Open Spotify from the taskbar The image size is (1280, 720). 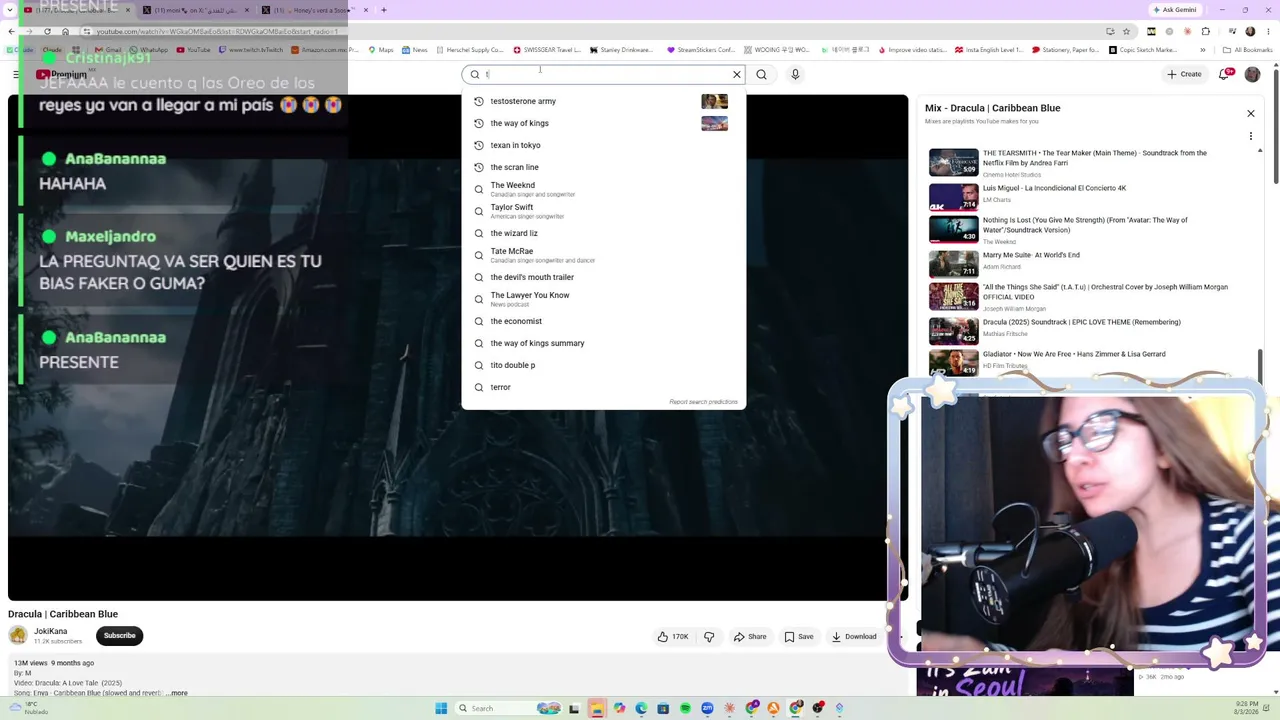(x=685, y=709)
